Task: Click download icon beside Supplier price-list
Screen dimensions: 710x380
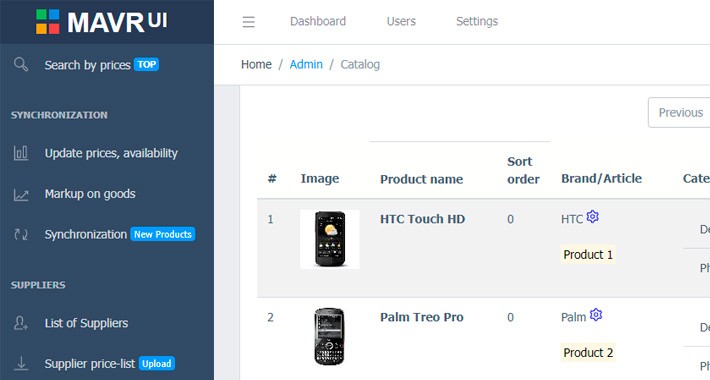Action: coord(21,363)
